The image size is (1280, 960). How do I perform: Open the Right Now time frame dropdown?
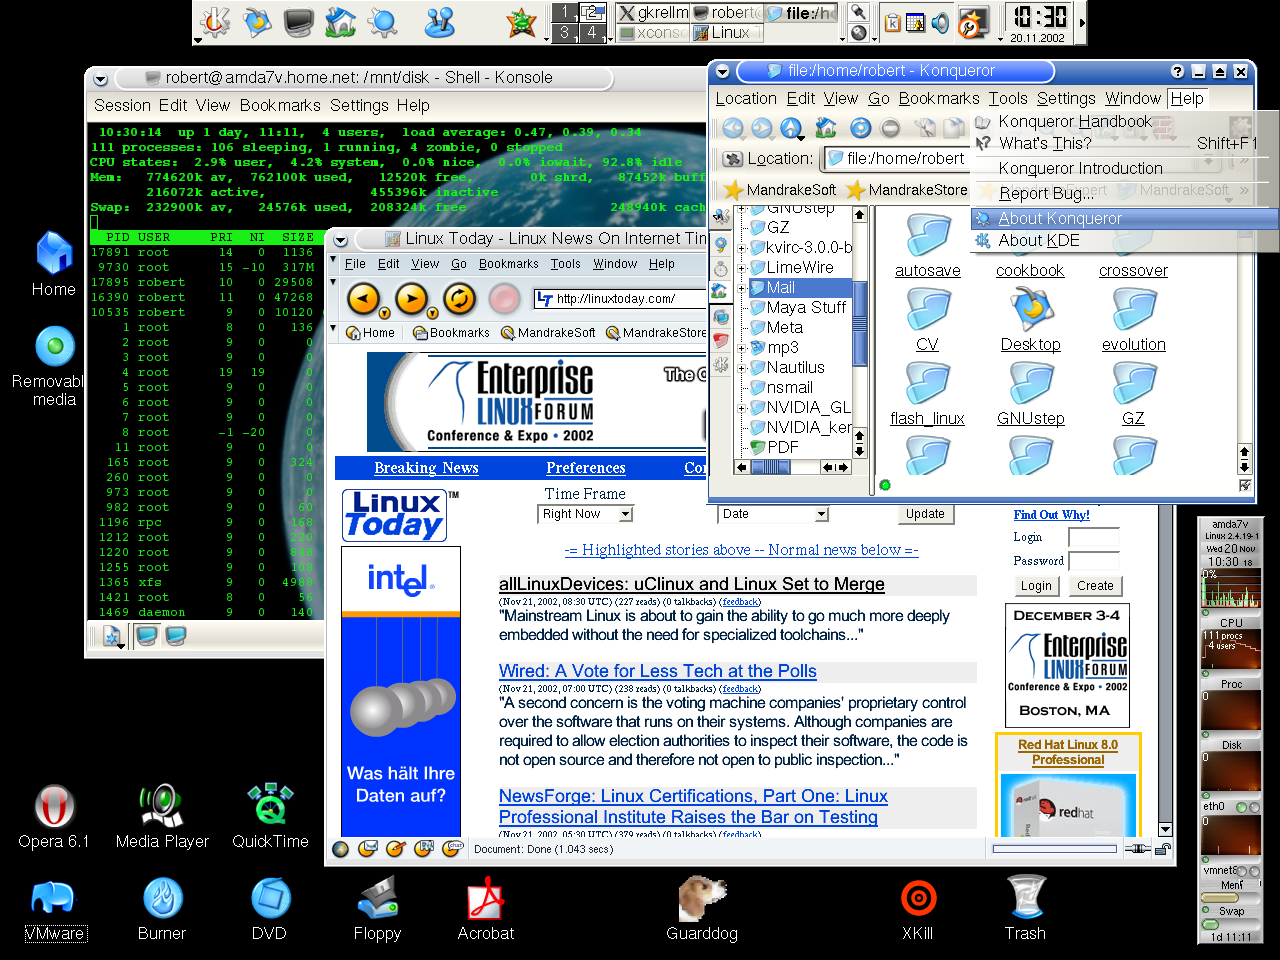pyautogui.click(x=586, y=514)
